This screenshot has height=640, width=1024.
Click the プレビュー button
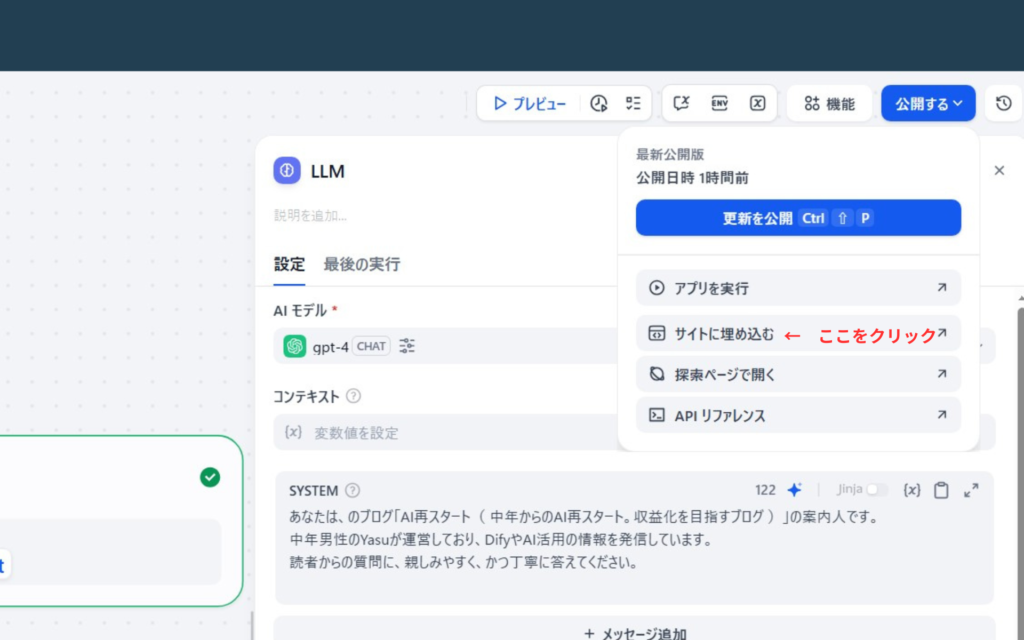pyautogui.click(x=528, y=103)
